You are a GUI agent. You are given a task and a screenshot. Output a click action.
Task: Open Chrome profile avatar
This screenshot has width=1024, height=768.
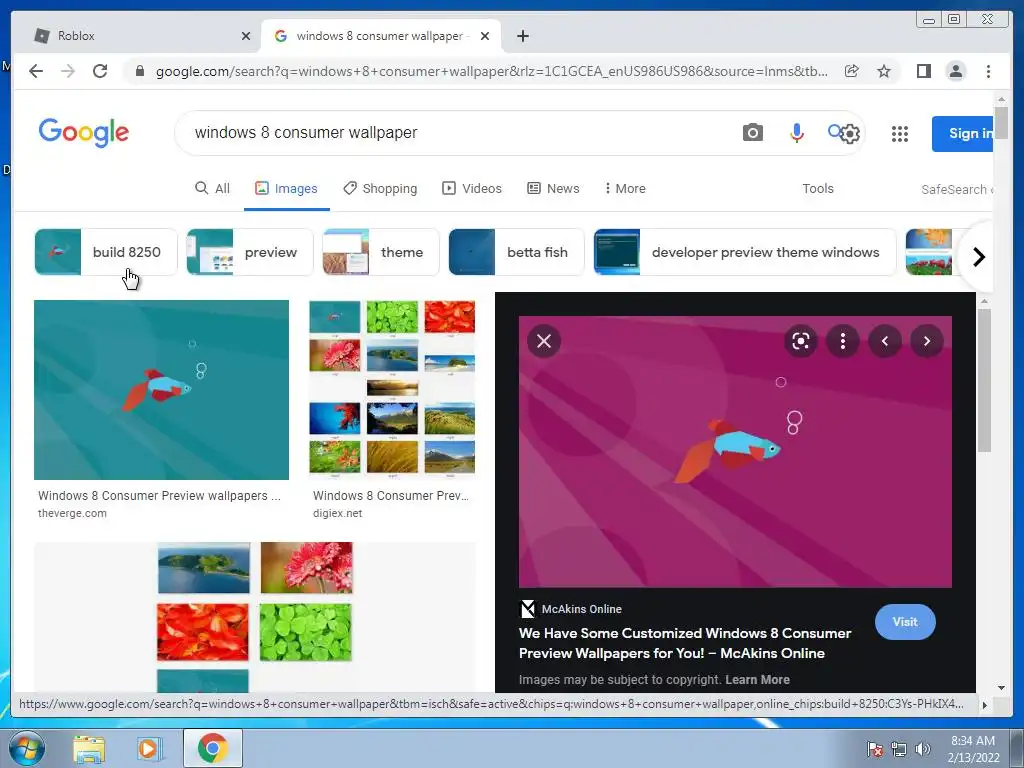tap(955, 71)
